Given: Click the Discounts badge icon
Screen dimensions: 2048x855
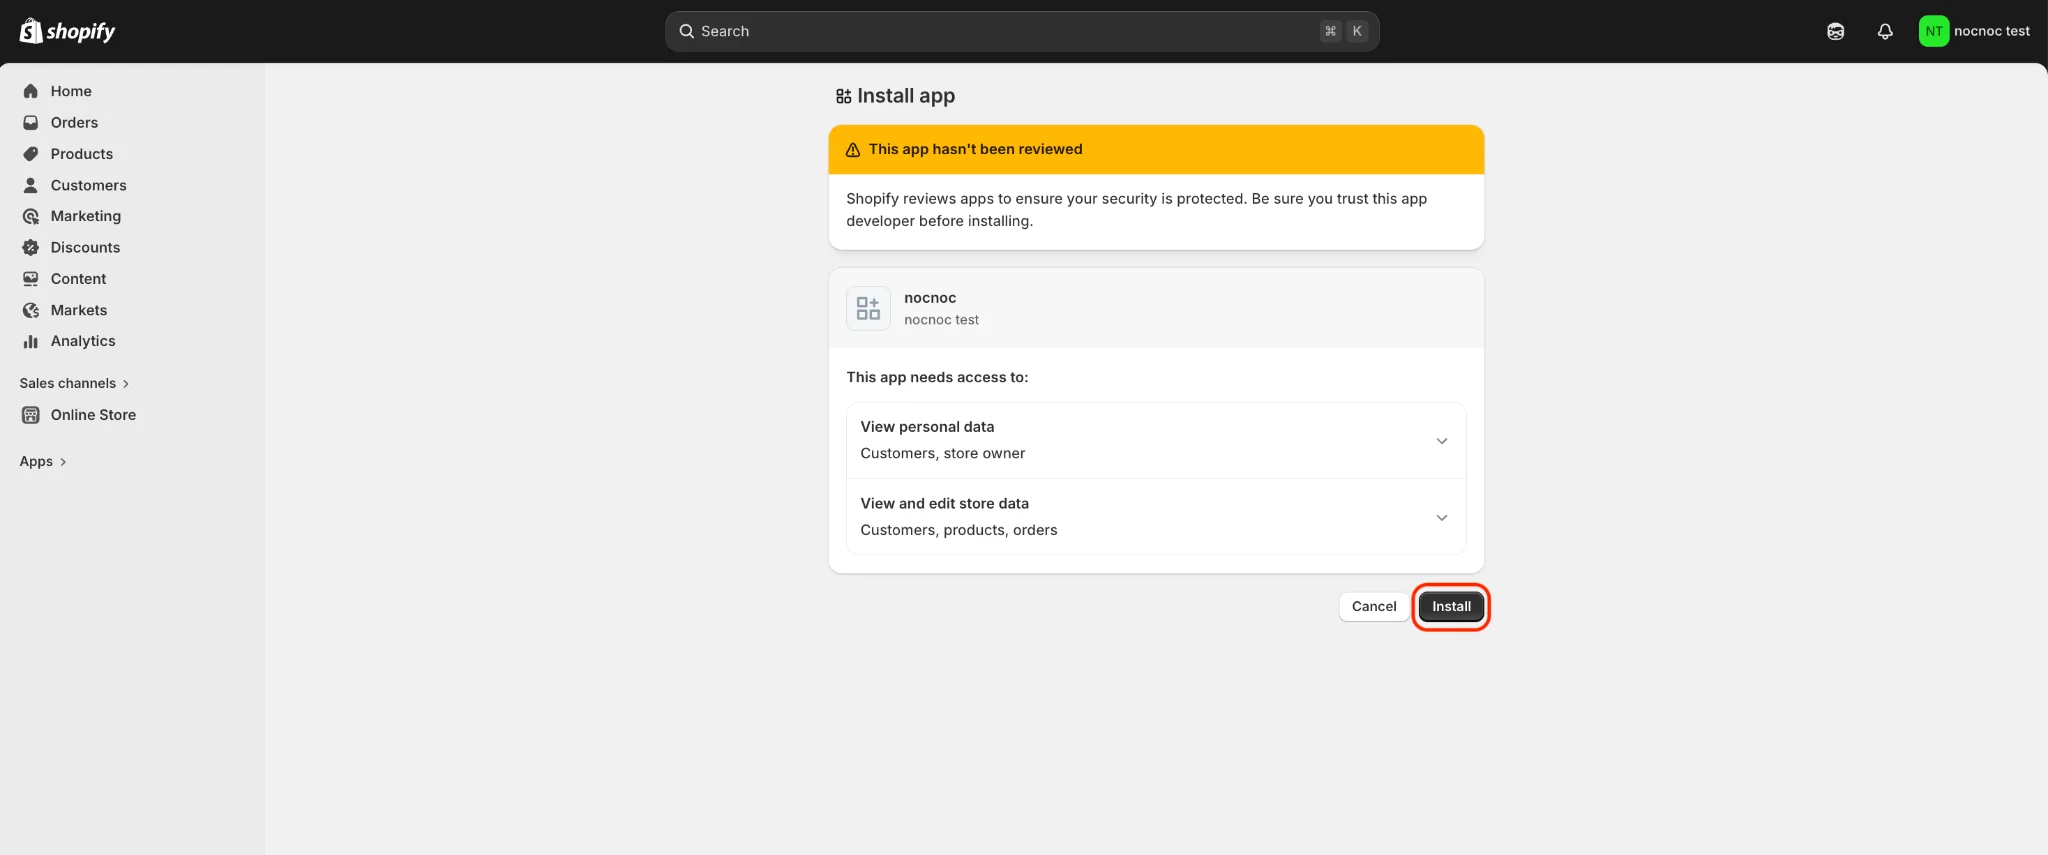Looking at the screenshot, I should coord(31,247).
